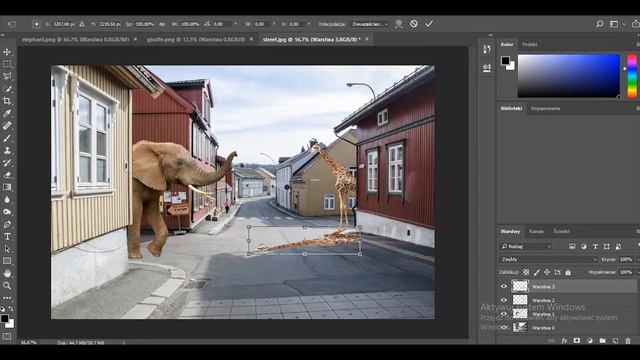Click the layer styles fx icon
The image size is (640, 360).
click(x=564, y=340)
